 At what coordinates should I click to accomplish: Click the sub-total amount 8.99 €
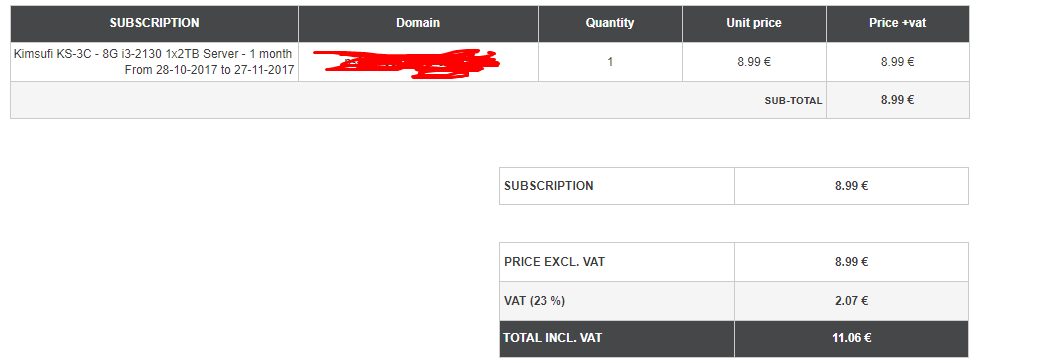coord(898,100)
